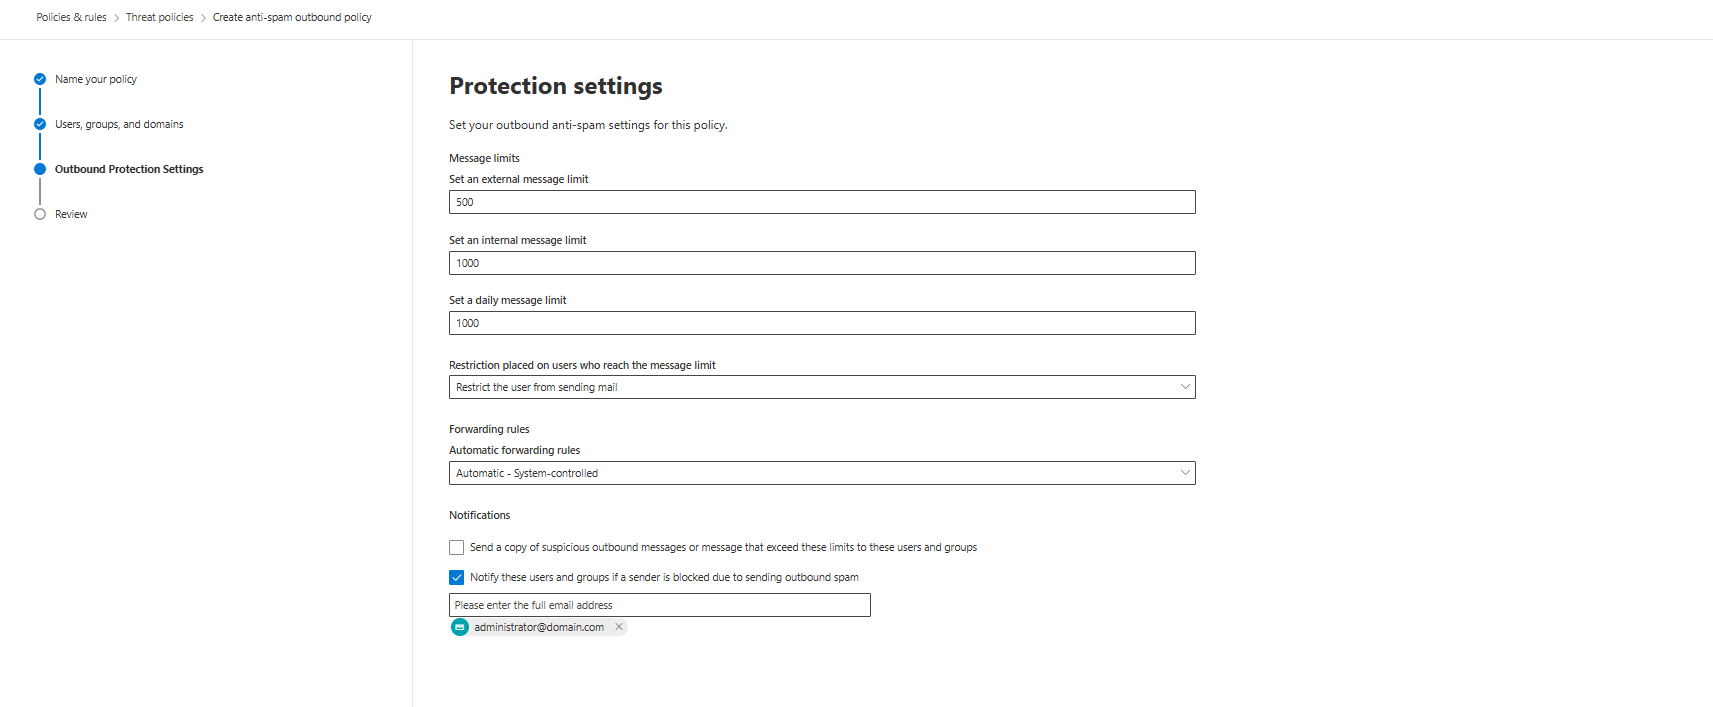The height and width of the screenshot is (707, 1713).
Task: Click the Outbound Protection Settings step circle
Action: [40, 169]
